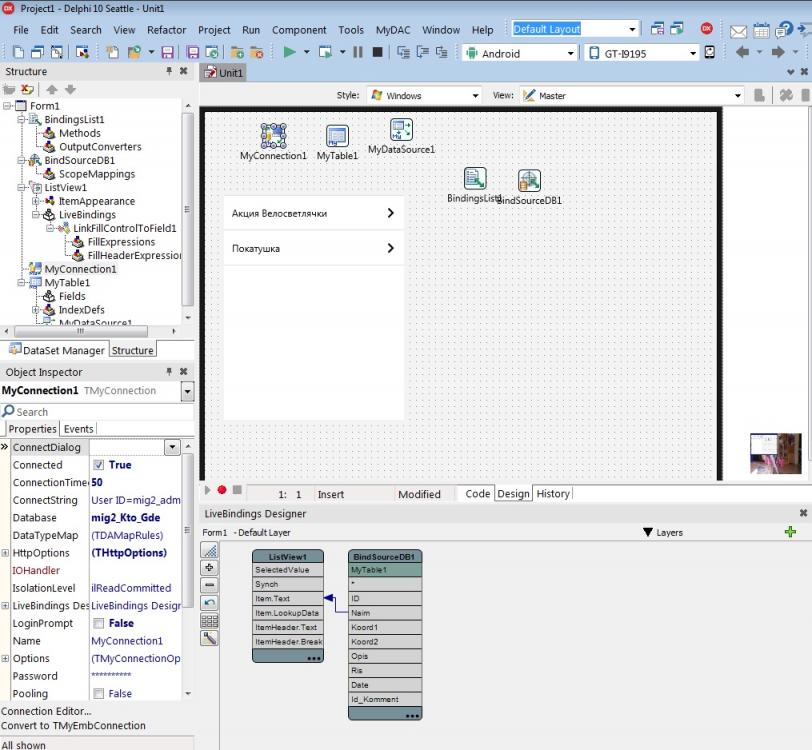Switch to the Code tab
This screenshot has width=812, height=750.
477,494
